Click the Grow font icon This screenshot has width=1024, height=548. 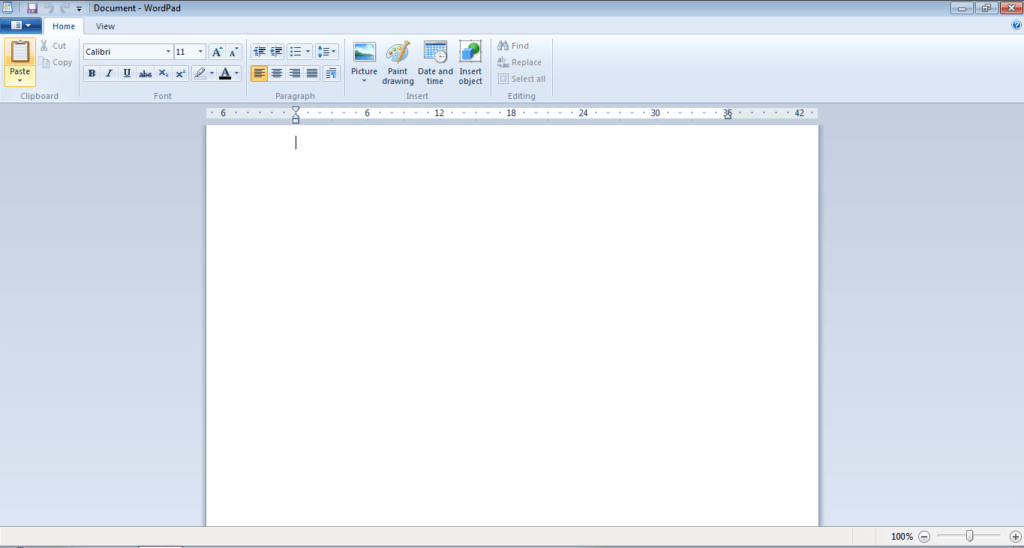(217, 51)
